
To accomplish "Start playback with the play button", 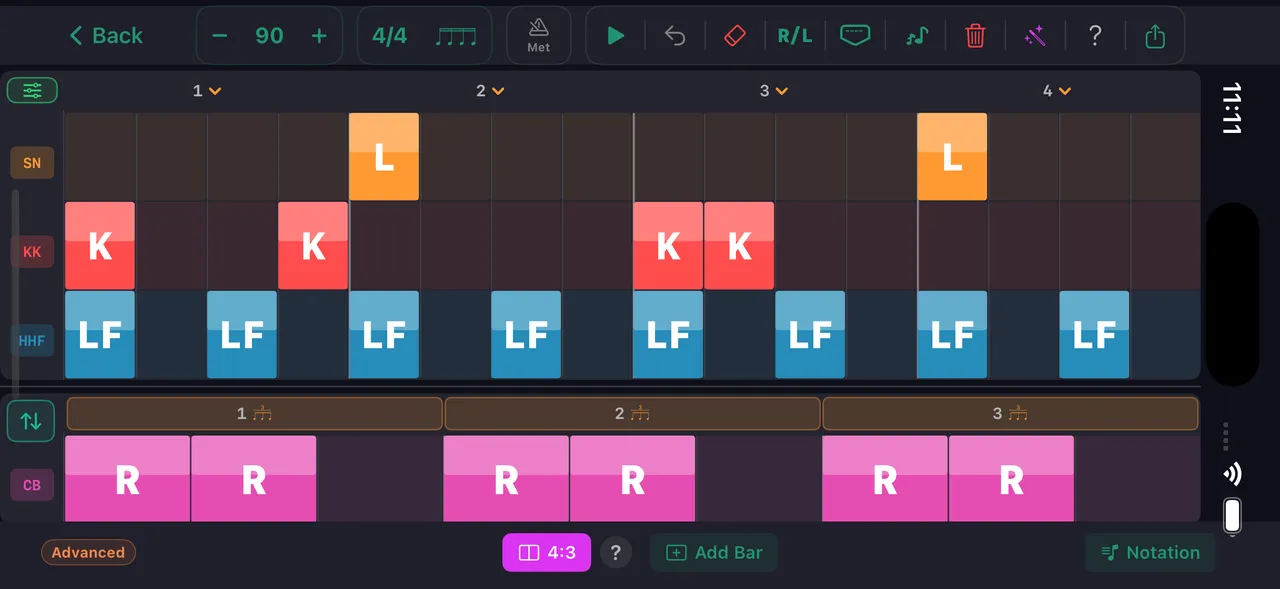I will coord(616,36).
